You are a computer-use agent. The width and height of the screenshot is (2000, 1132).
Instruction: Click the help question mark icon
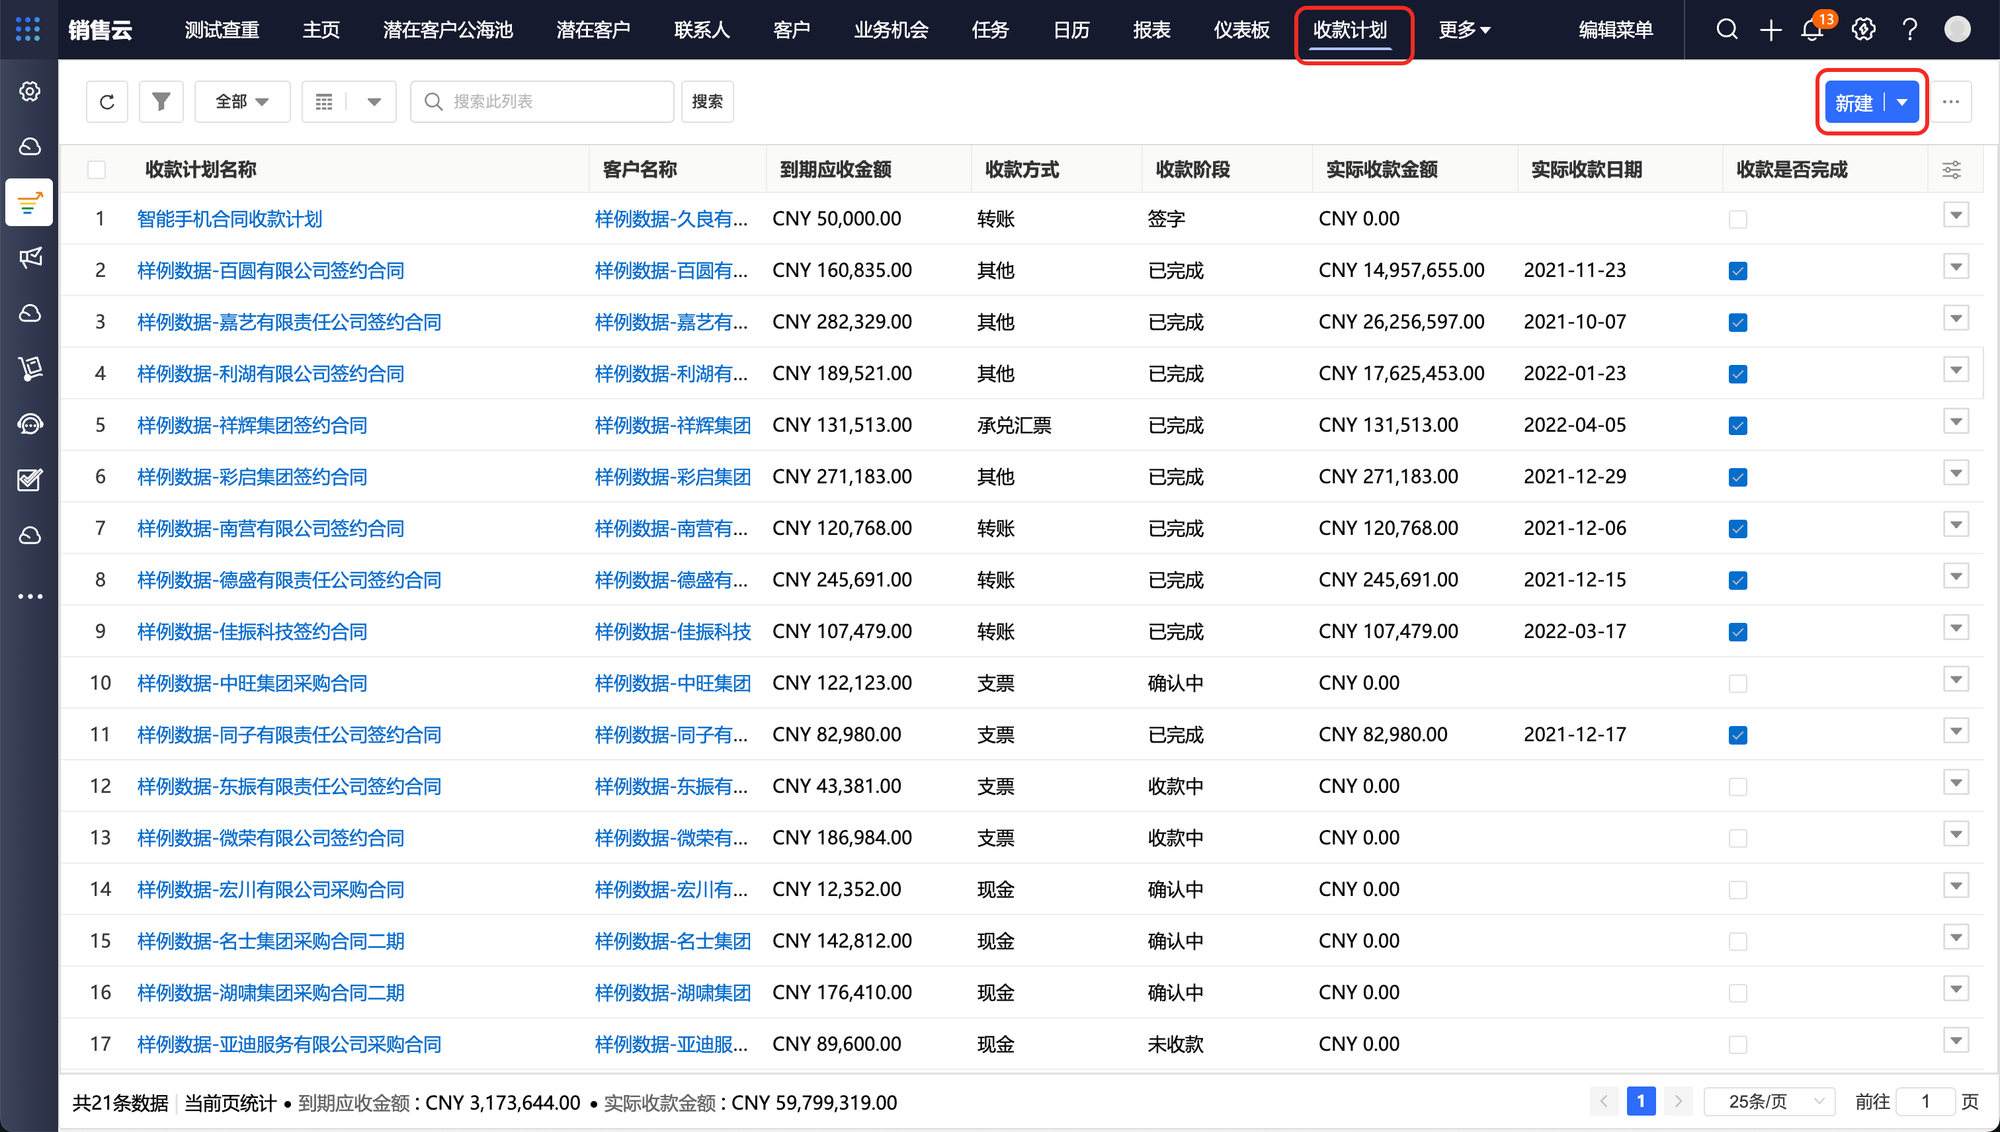point(1910,30)
